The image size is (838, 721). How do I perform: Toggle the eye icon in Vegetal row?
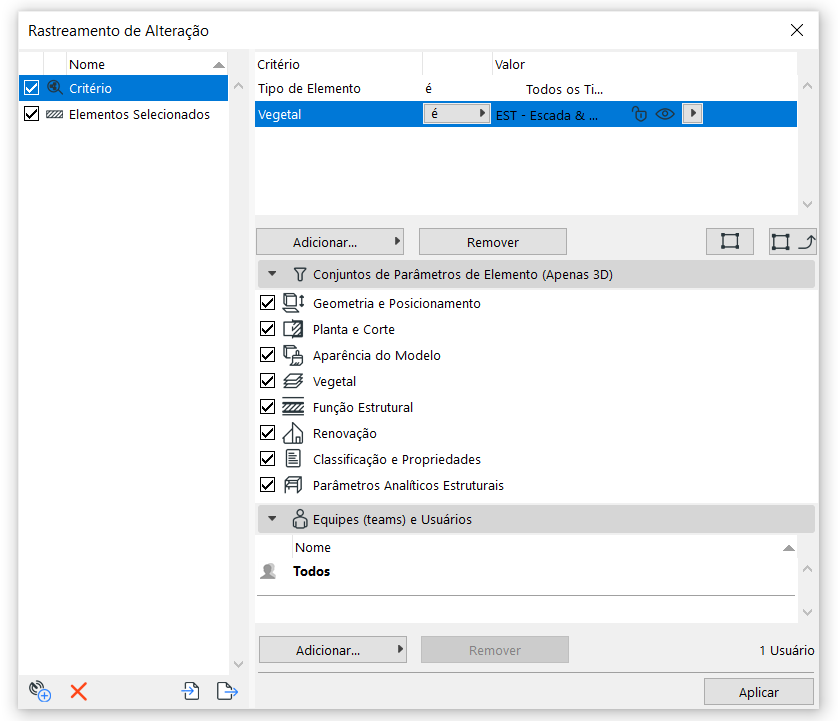665,114
